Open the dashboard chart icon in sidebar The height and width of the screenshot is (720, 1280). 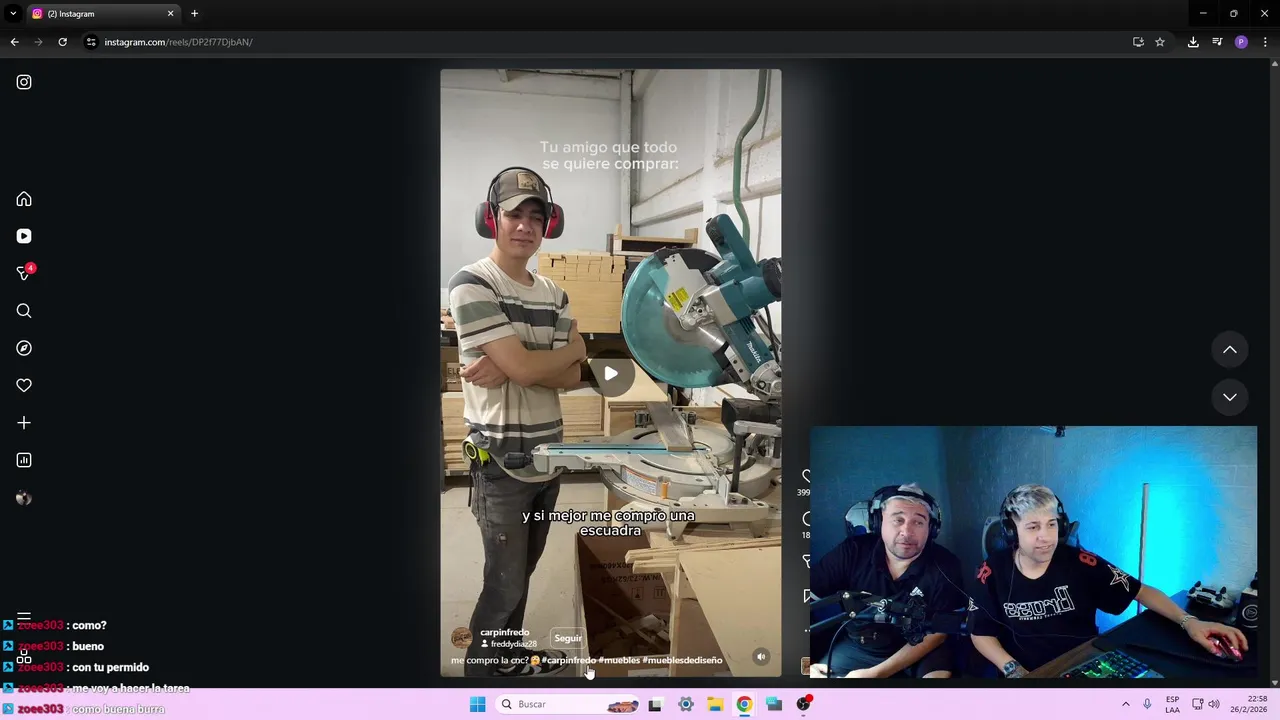tap(24, 460)
